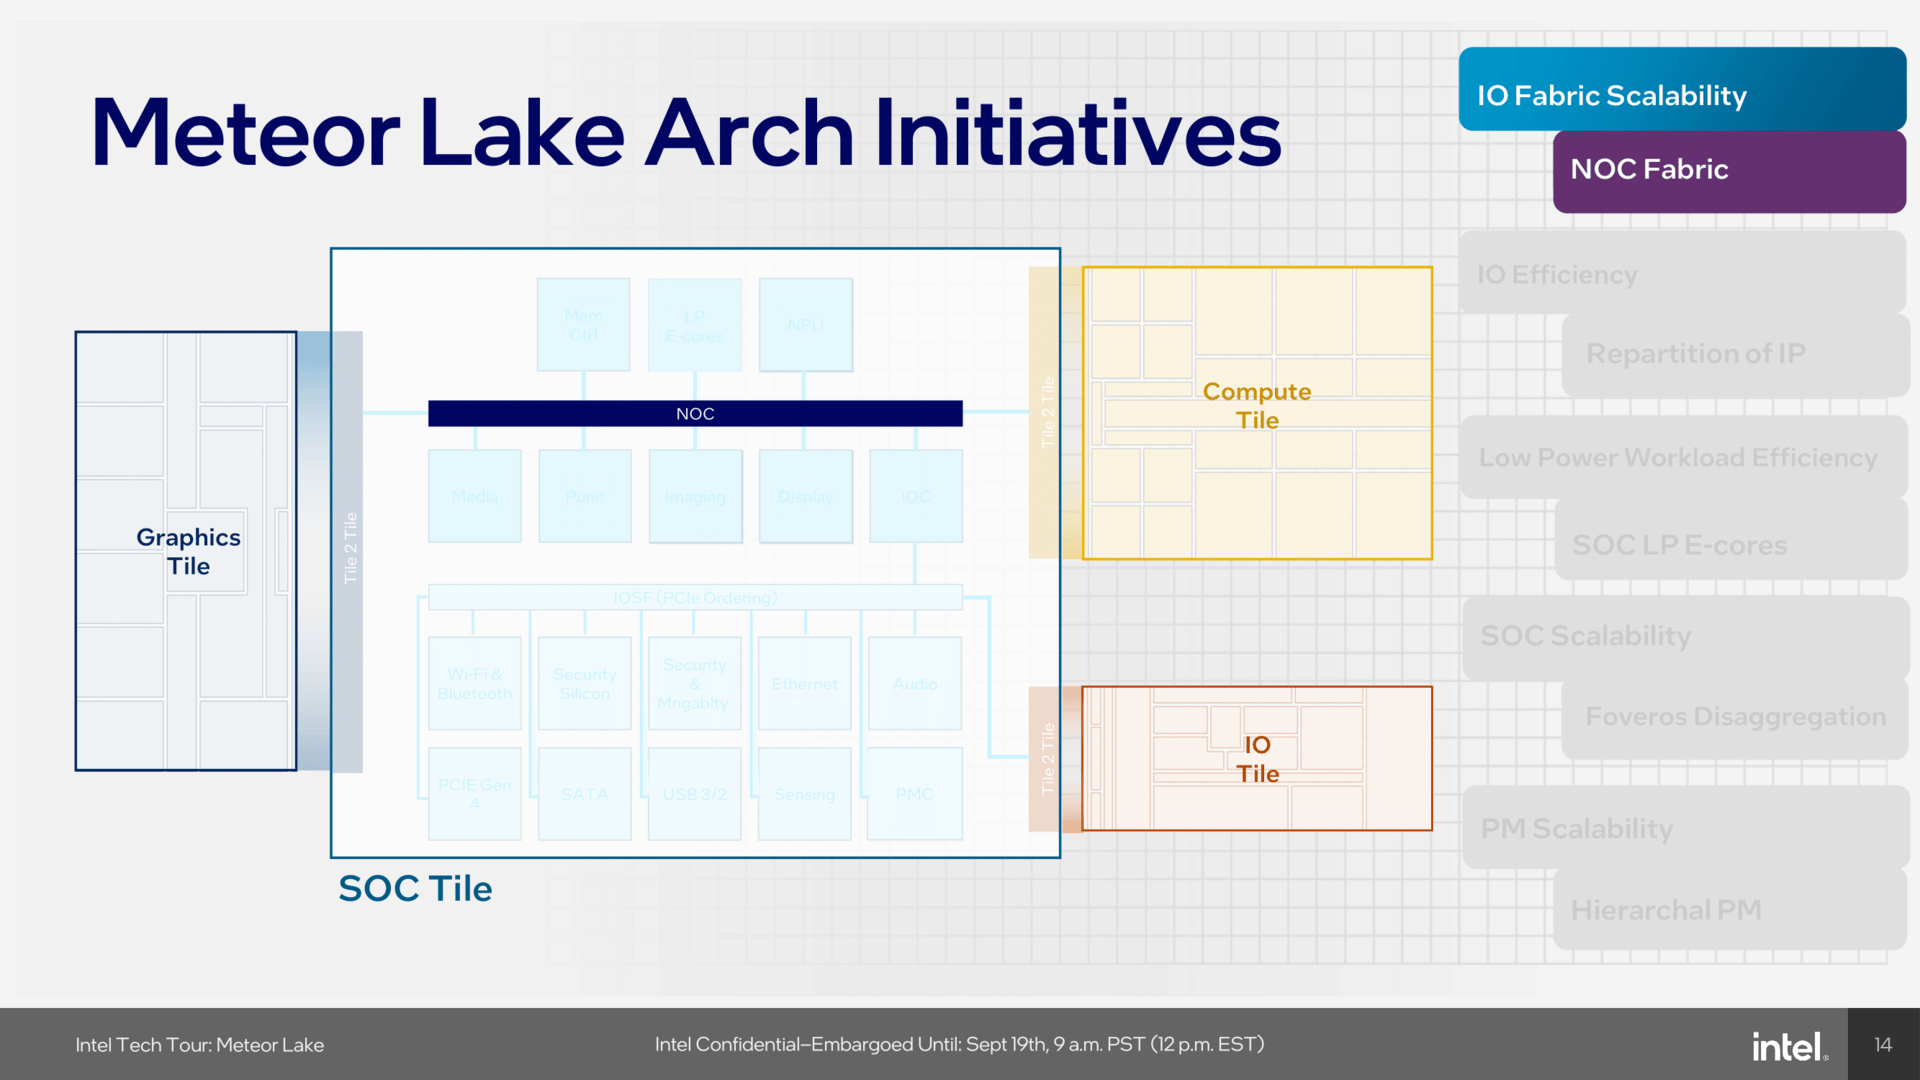Click the Media block under NOC
Viewport: 1920px width, 1080px height.
474,496
